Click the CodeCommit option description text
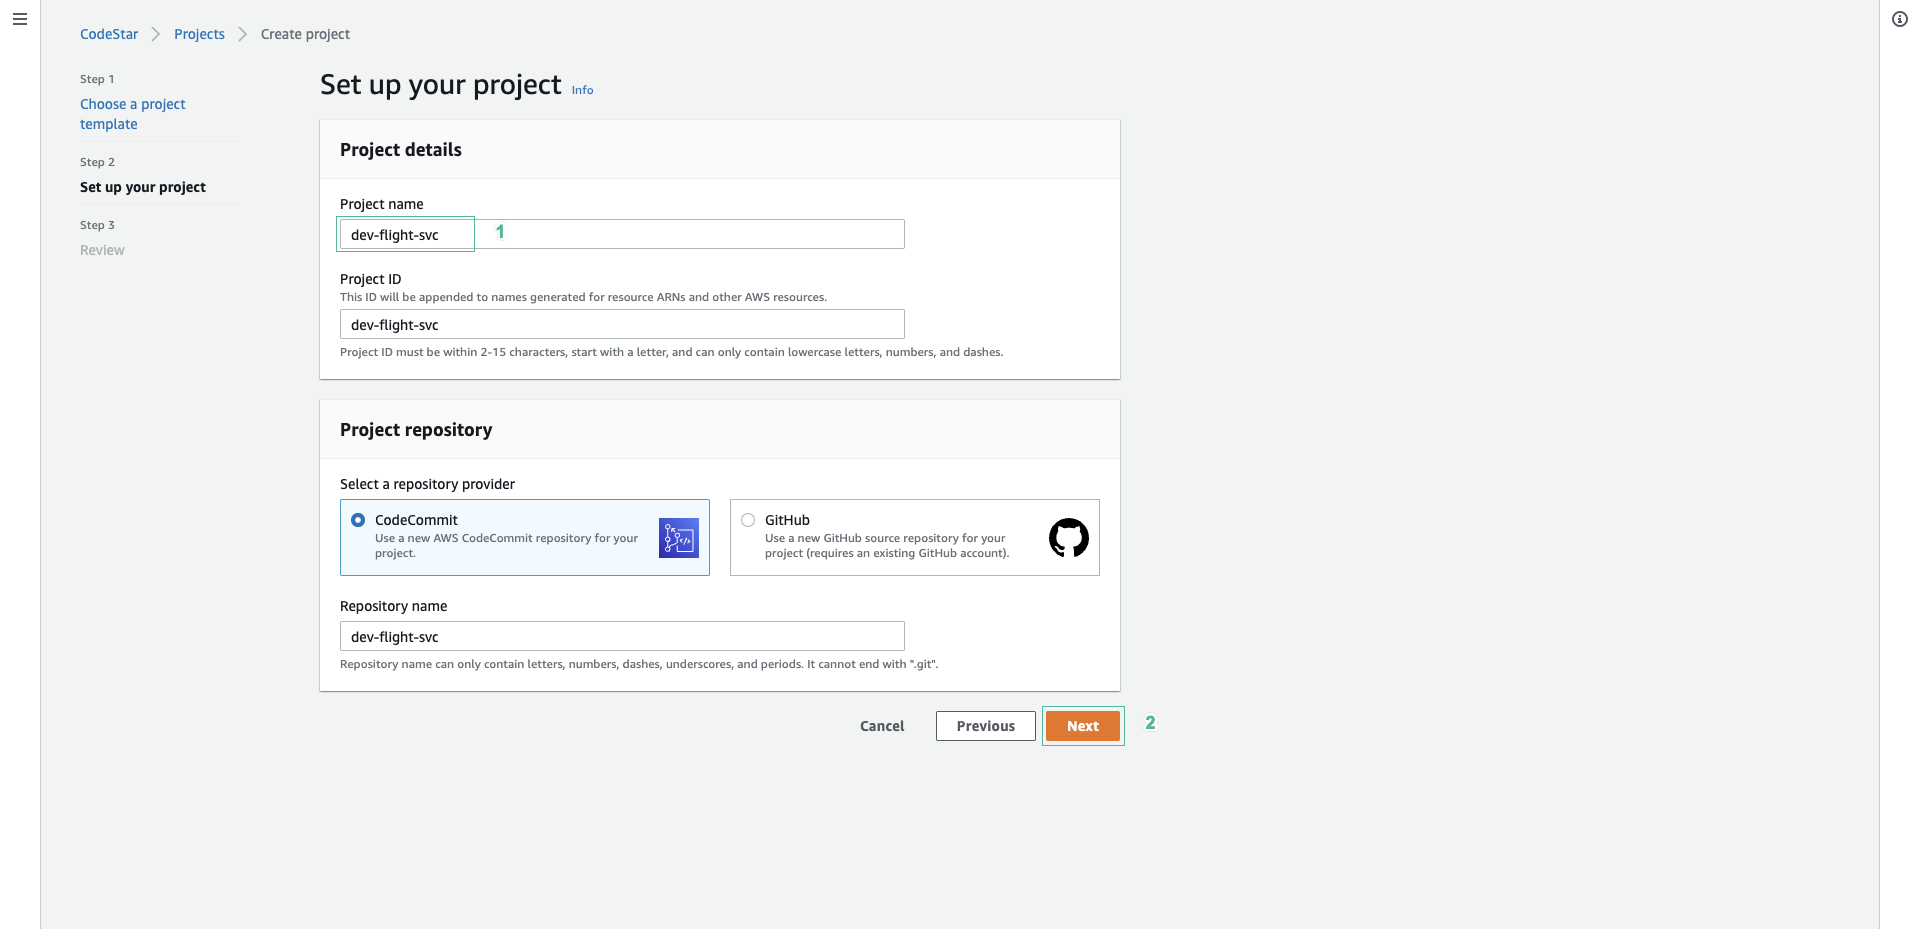The width and height of the screenshot is (1920, 929). 506,546
